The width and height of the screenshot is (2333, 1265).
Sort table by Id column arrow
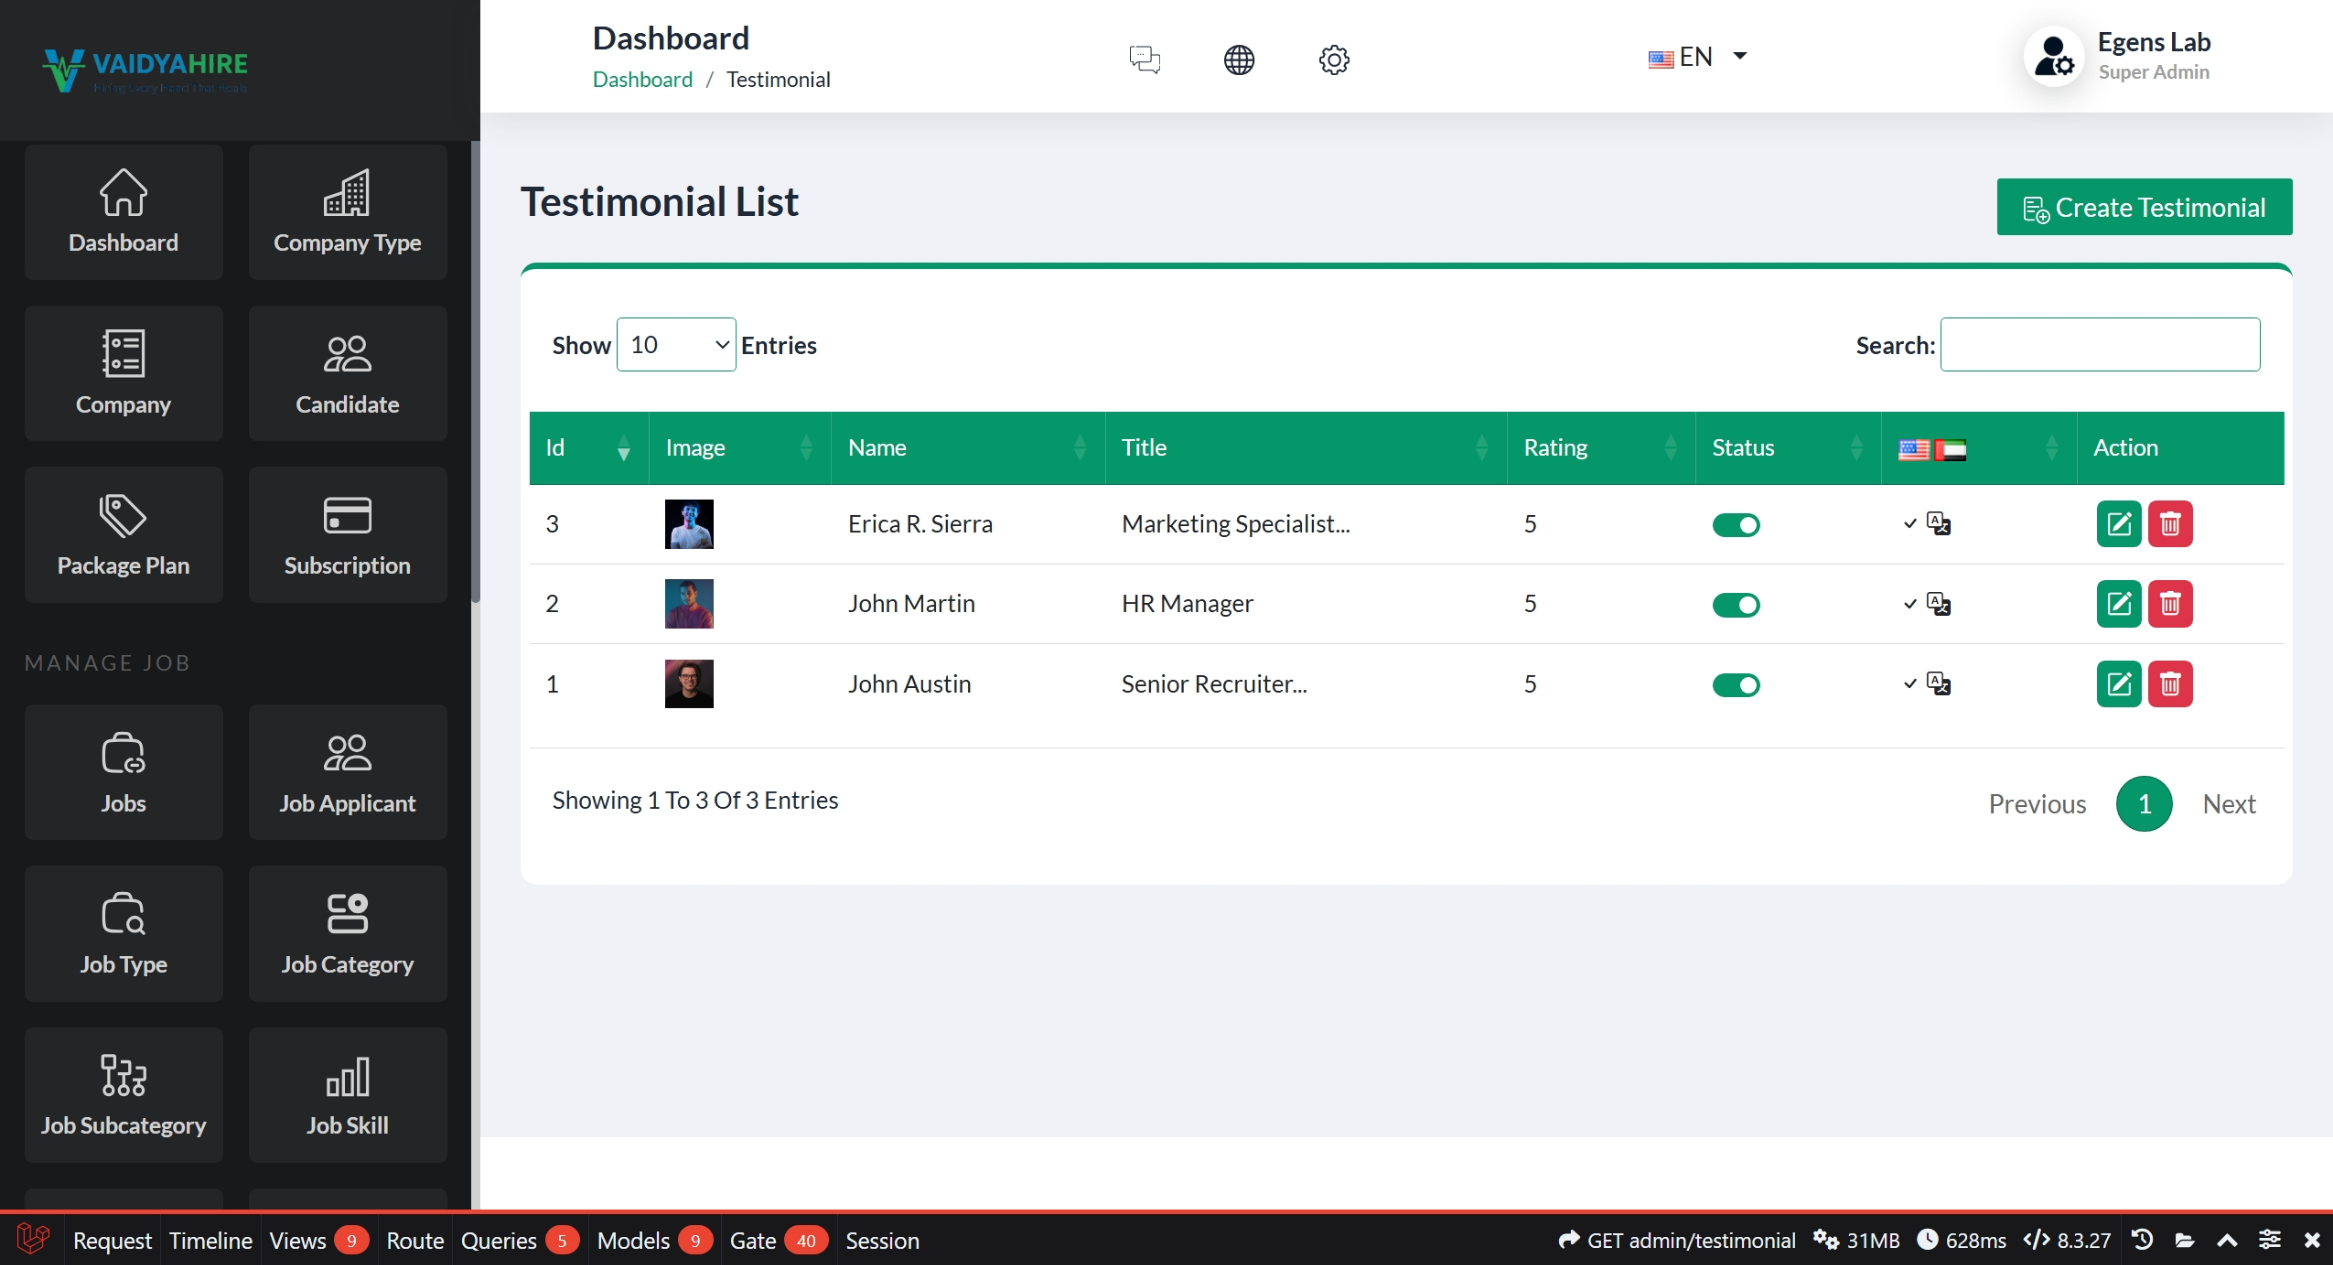(623, 448)
